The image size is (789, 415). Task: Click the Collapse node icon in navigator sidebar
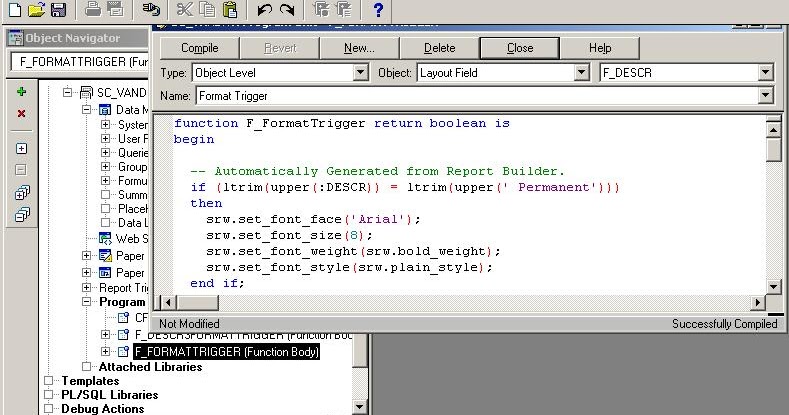tap(21, 170)
